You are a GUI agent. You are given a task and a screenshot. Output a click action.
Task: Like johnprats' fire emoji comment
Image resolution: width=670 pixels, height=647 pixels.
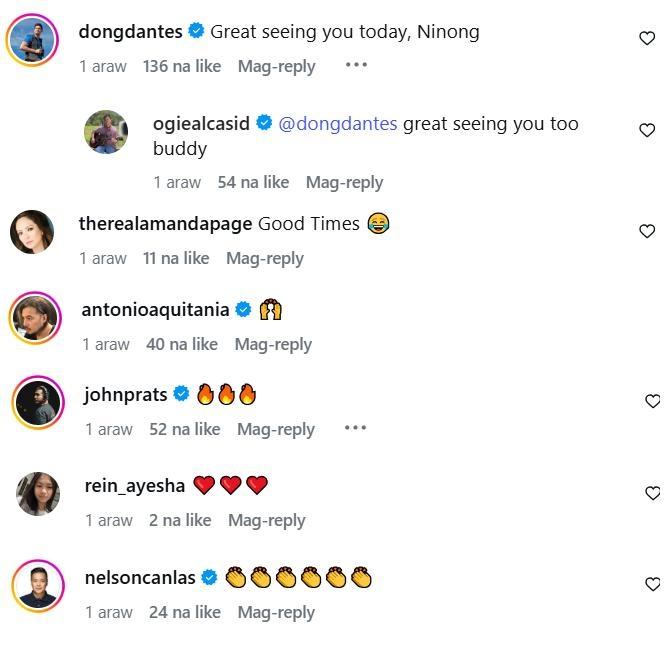652,401
